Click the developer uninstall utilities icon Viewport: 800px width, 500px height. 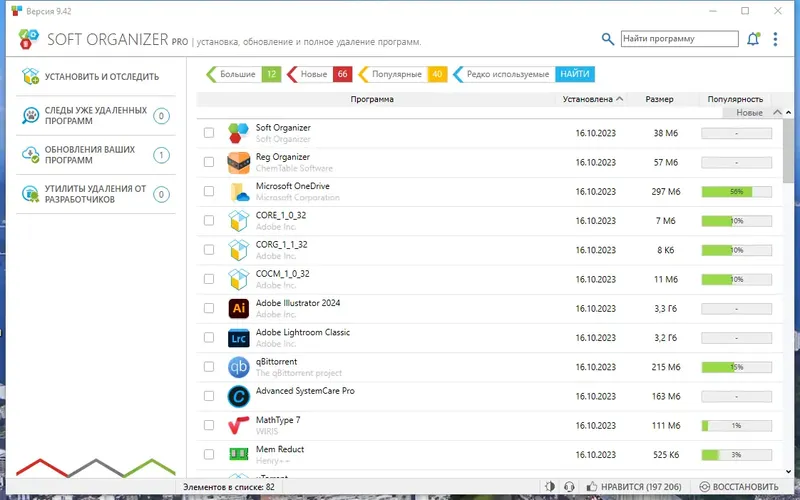(31, 194)
